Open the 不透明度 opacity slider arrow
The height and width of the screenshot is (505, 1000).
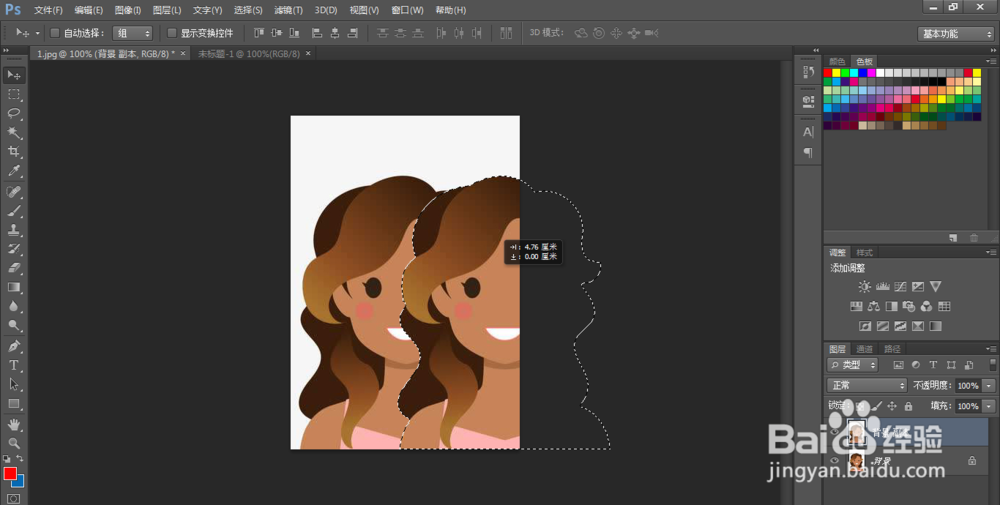click(989, 385)
